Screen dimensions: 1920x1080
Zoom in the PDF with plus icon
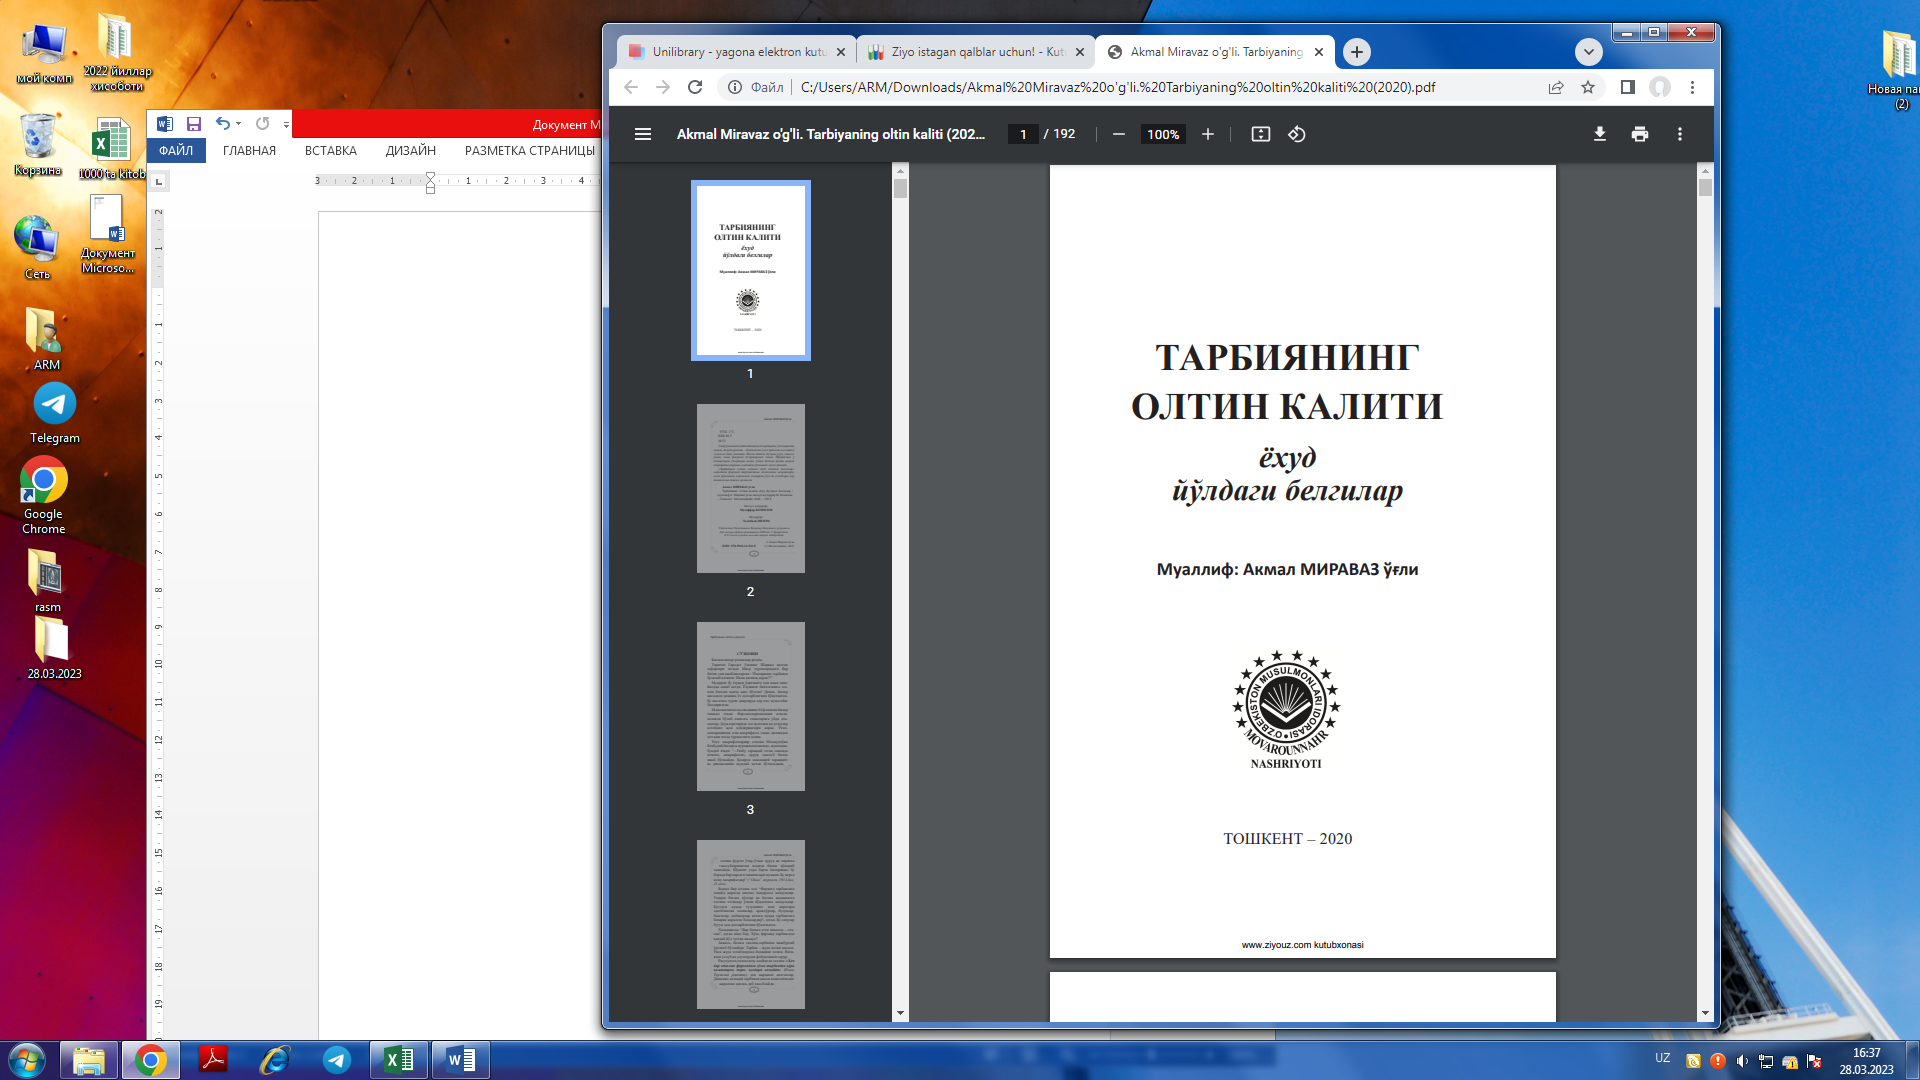point(1208,134)
